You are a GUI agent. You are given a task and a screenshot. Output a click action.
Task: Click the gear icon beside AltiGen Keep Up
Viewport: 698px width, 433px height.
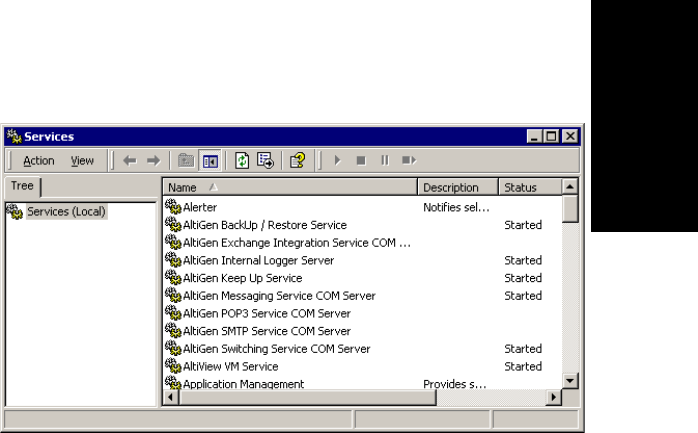point(173,277)
